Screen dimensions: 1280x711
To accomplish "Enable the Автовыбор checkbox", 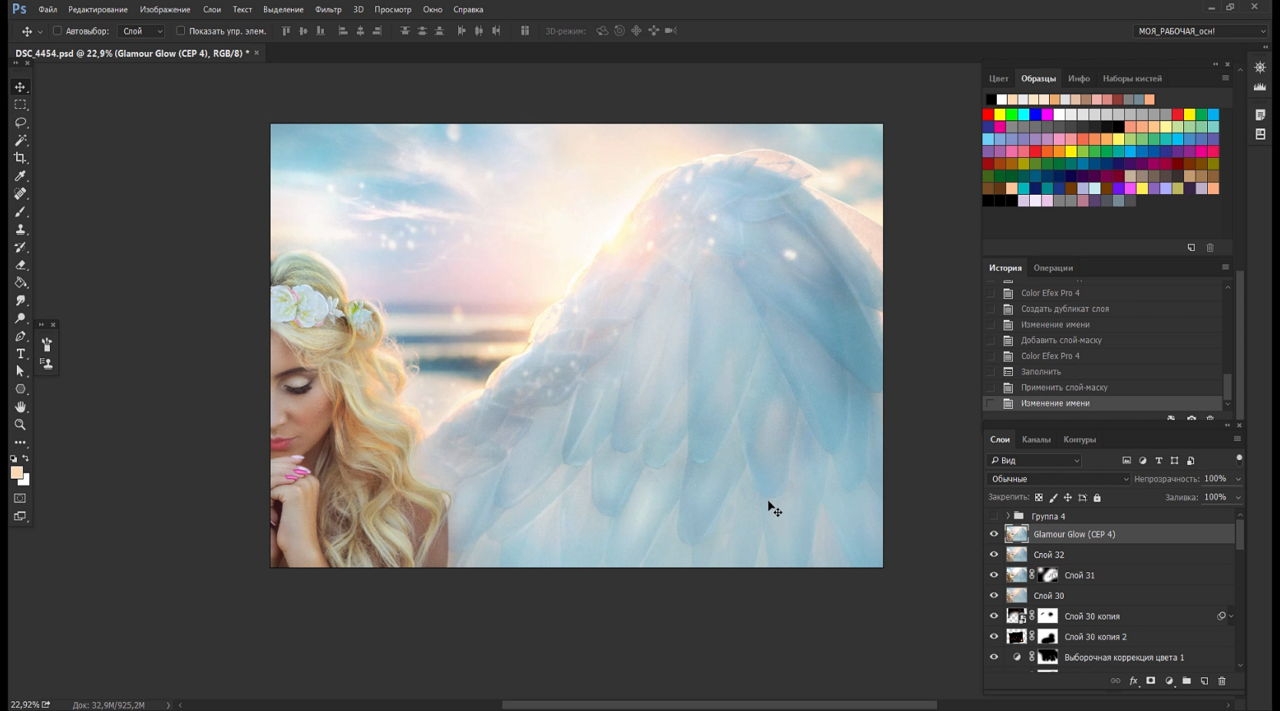I will [x=57, y=31].
